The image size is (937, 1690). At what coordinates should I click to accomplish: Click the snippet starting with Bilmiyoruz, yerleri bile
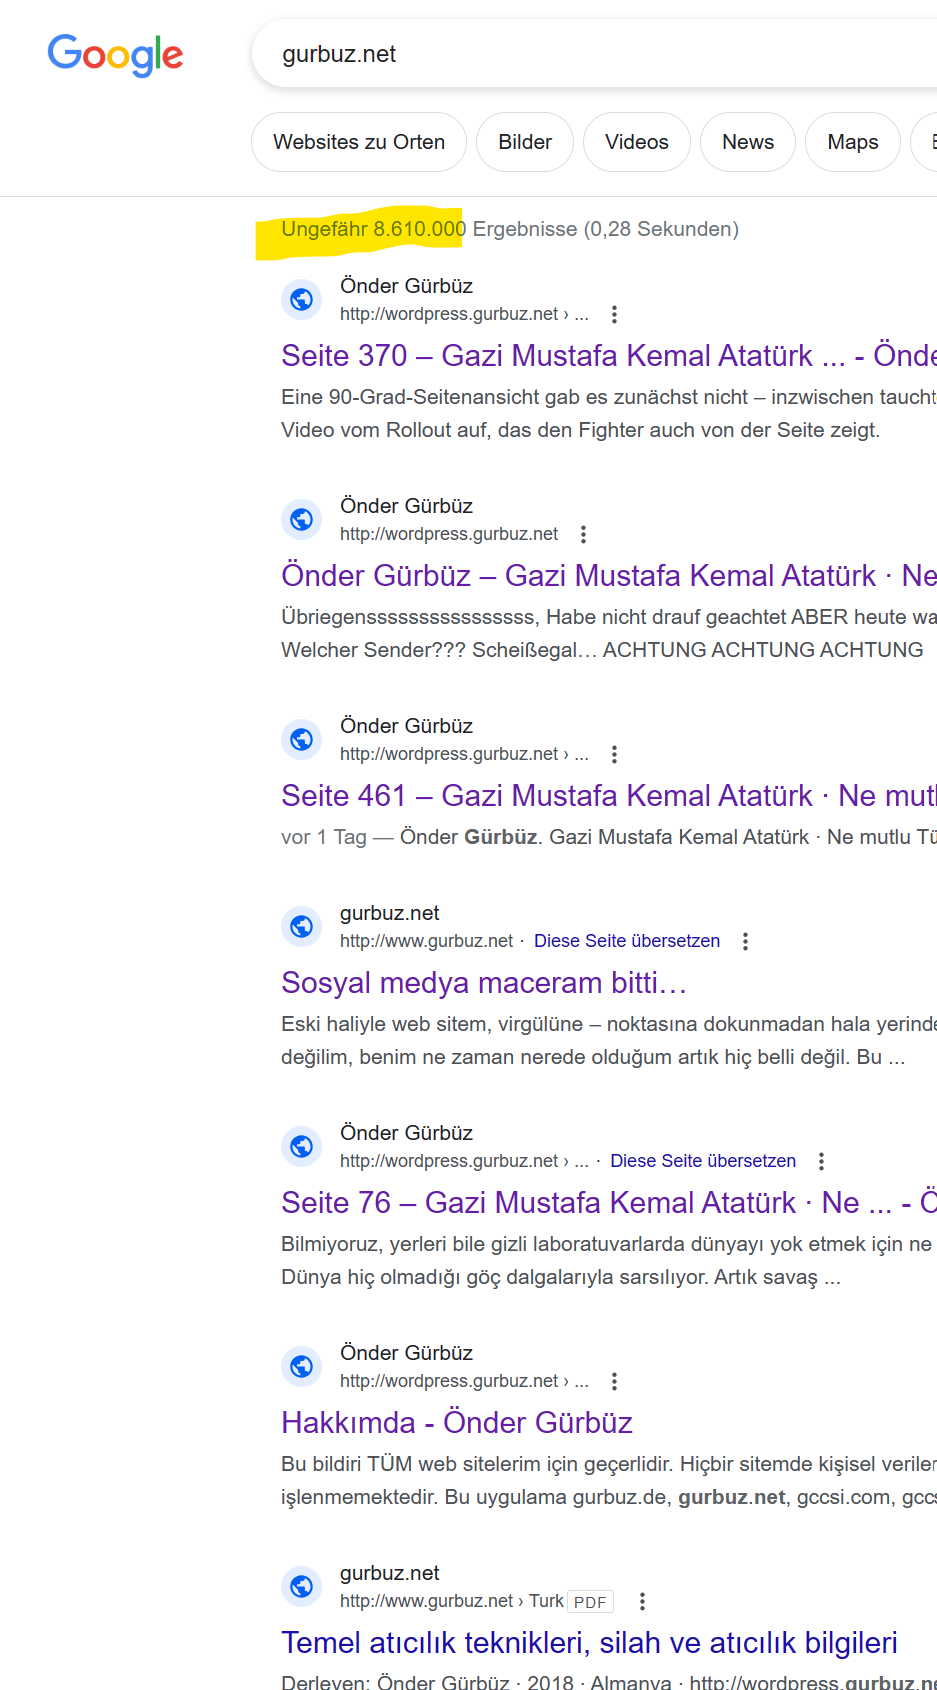click(609, 1260)
